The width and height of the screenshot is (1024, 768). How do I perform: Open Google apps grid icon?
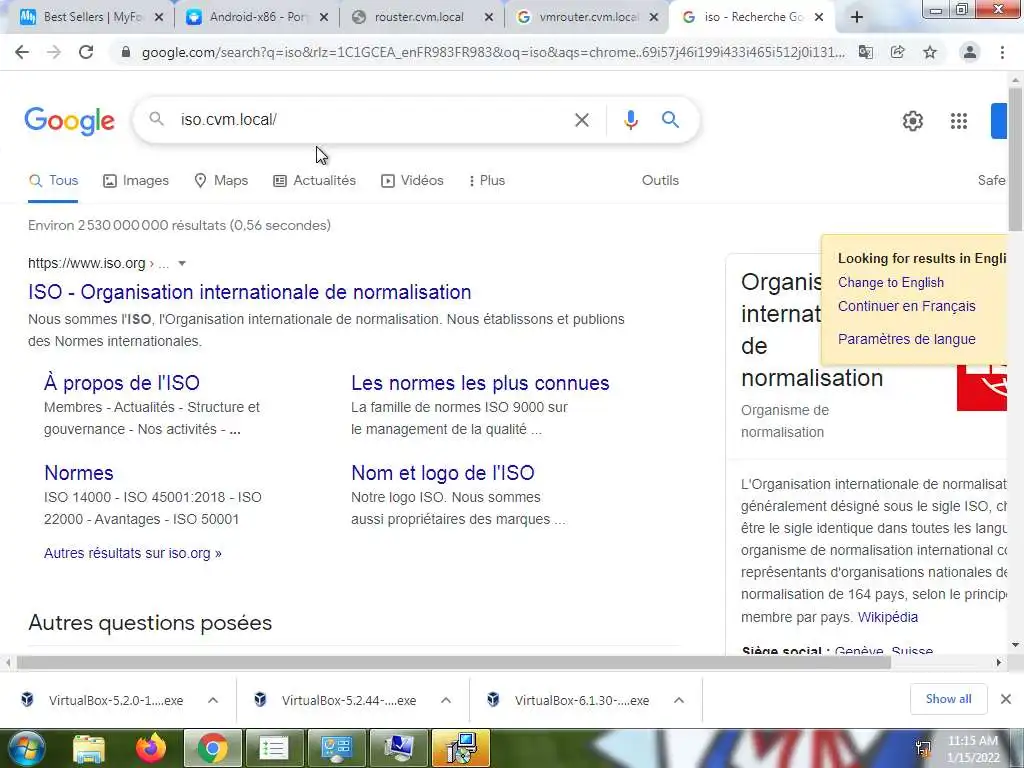pyautogui.click(x=959, y=121)
